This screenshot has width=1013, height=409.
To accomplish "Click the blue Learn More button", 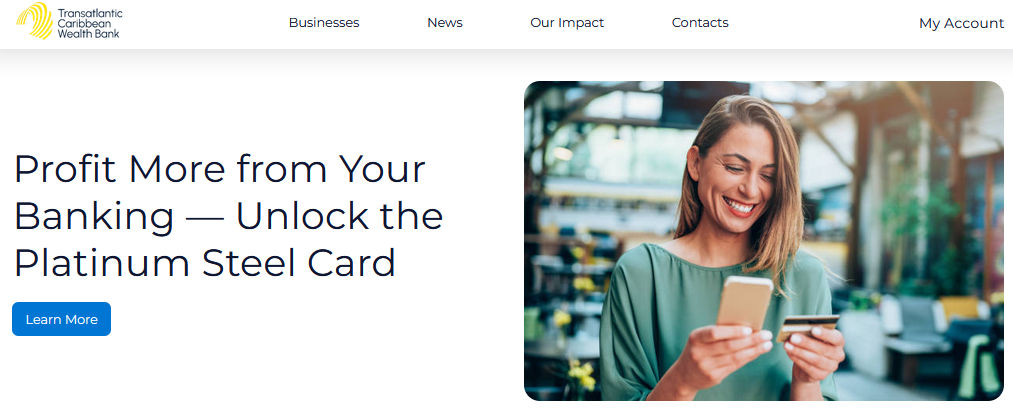I will pyautogui.click(x=61, y=319).
